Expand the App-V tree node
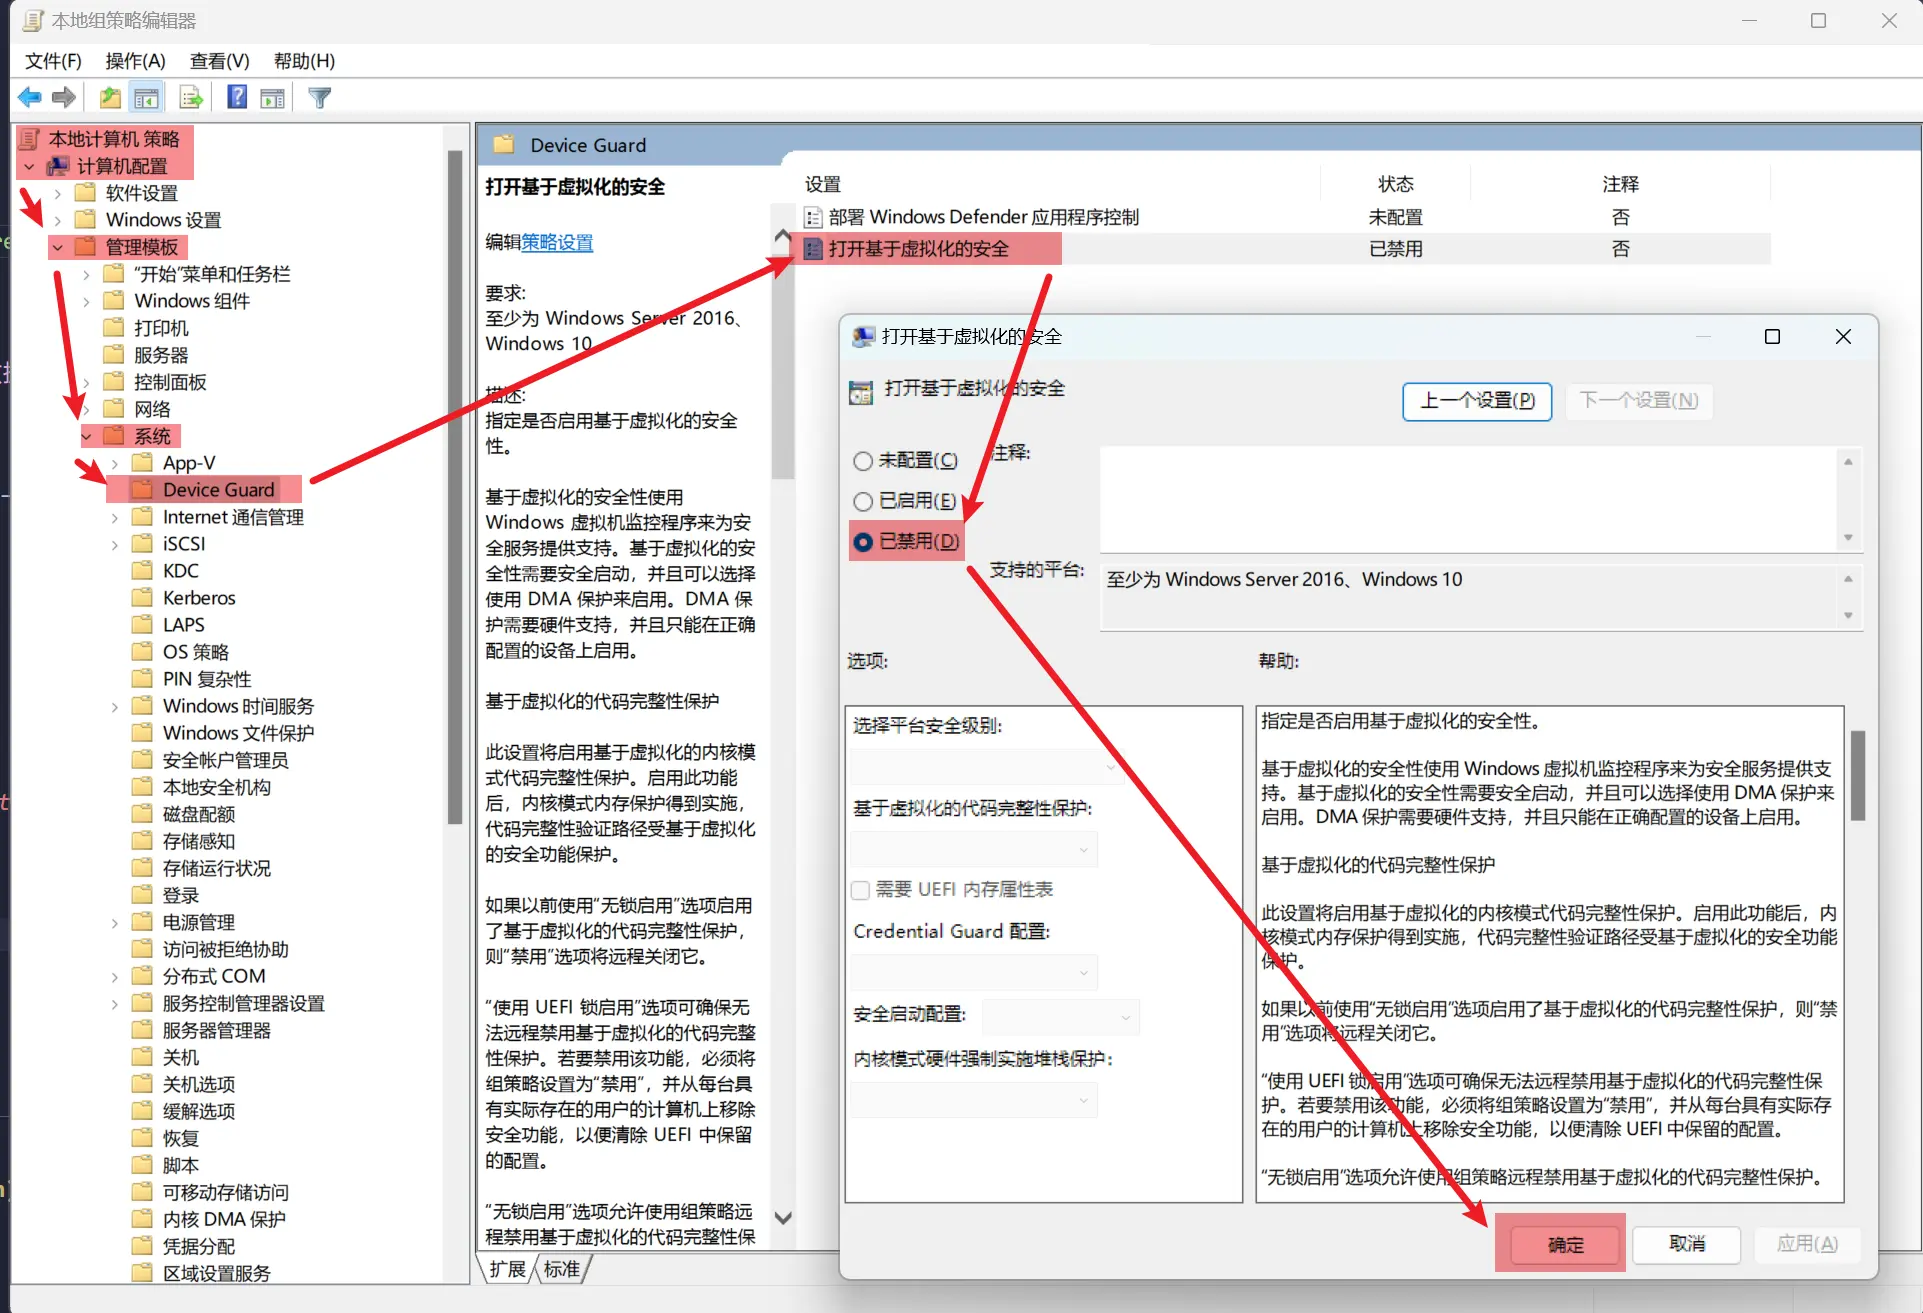Viewport: 1923px width, 1313px height. pos(115,463)
